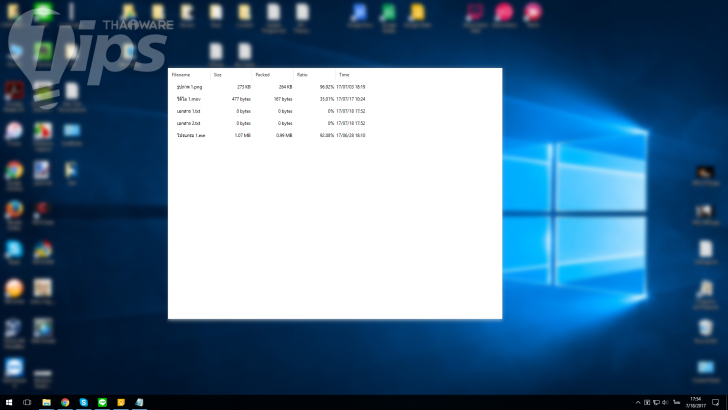Click the keyboard tray icon
The image size is (728, 410).
click(647, 403)
